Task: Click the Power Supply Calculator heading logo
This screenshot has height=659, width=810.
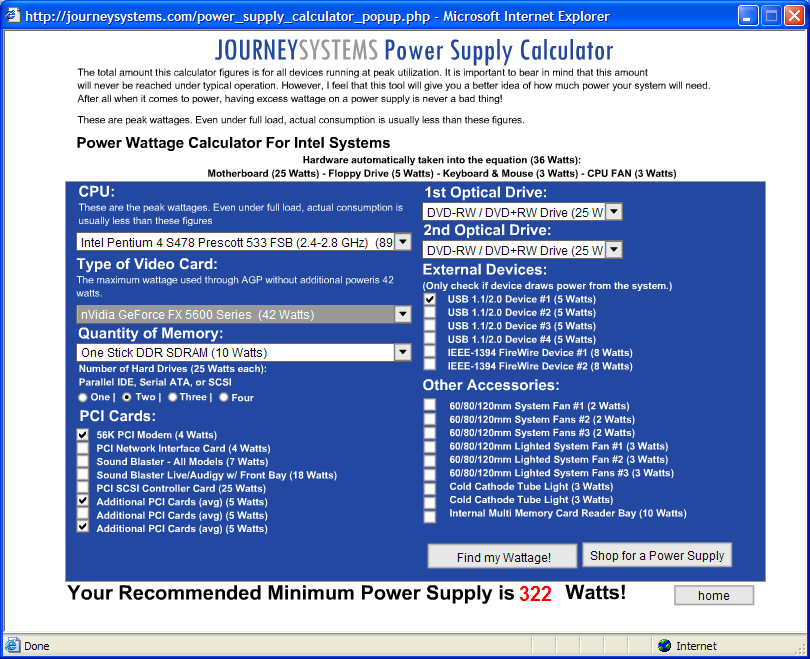Action: click(414, 51)
